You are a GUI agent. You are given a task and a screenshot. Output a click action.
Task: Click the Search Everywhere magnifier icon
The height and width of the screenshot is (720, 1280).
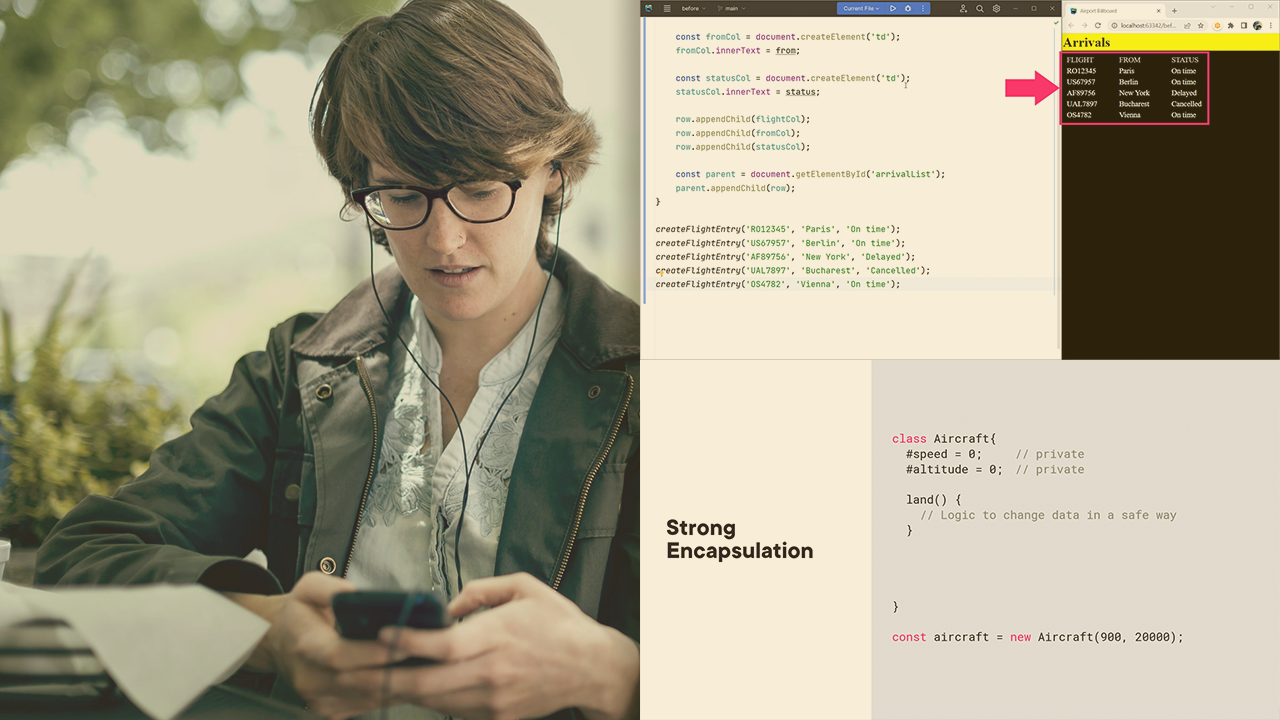(978, 8)
